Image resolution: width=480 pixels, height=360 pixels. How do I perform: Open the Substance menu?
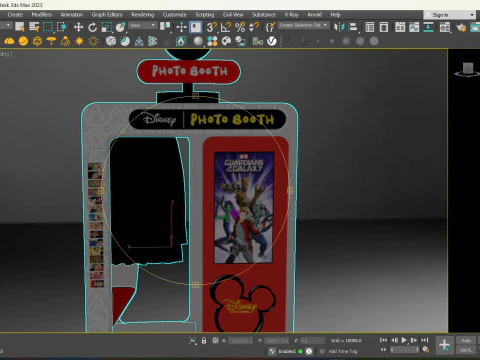click(x=264, y=15)
